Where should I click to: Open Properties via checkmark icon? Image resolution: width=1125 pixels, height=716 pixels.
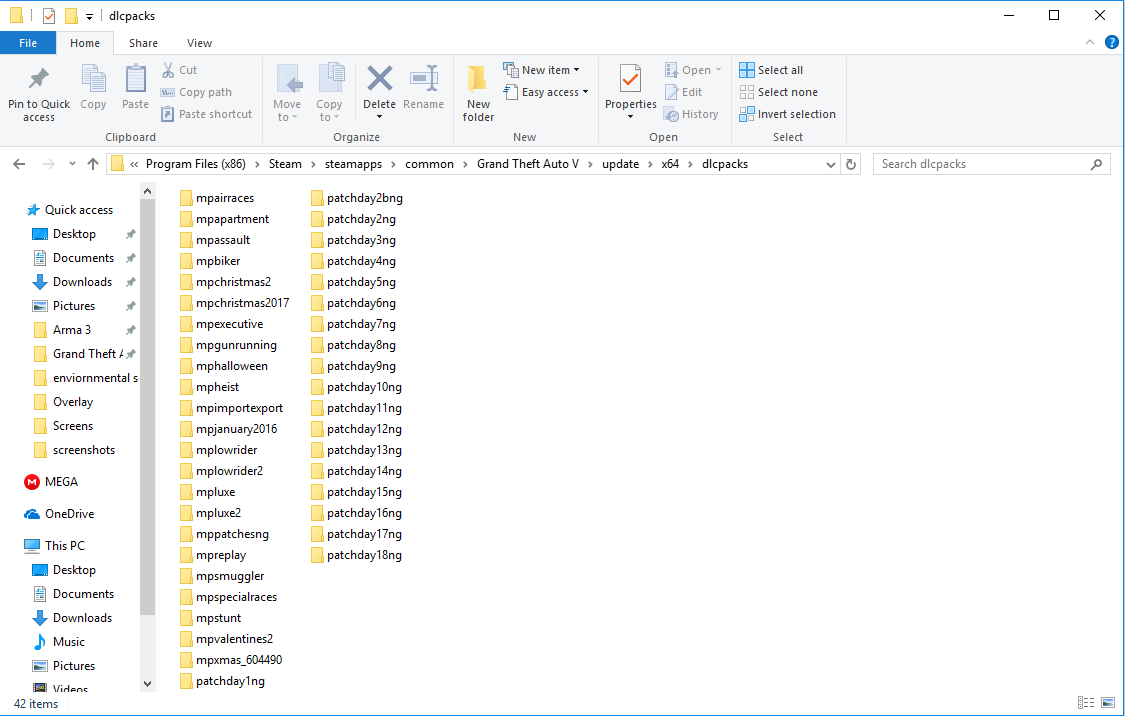(x=631, y=79)
